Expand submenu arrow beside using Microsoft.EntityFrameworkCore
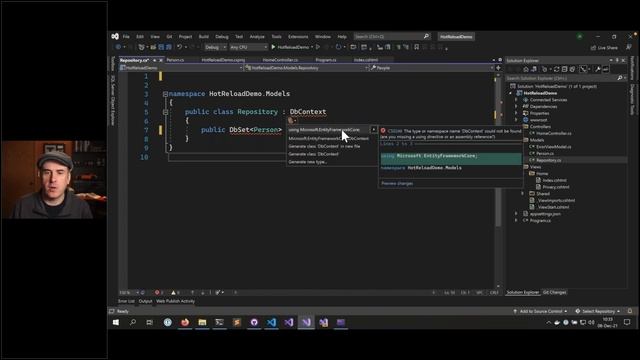The width and height of the screenshot is (640, 360). [373, 130]
